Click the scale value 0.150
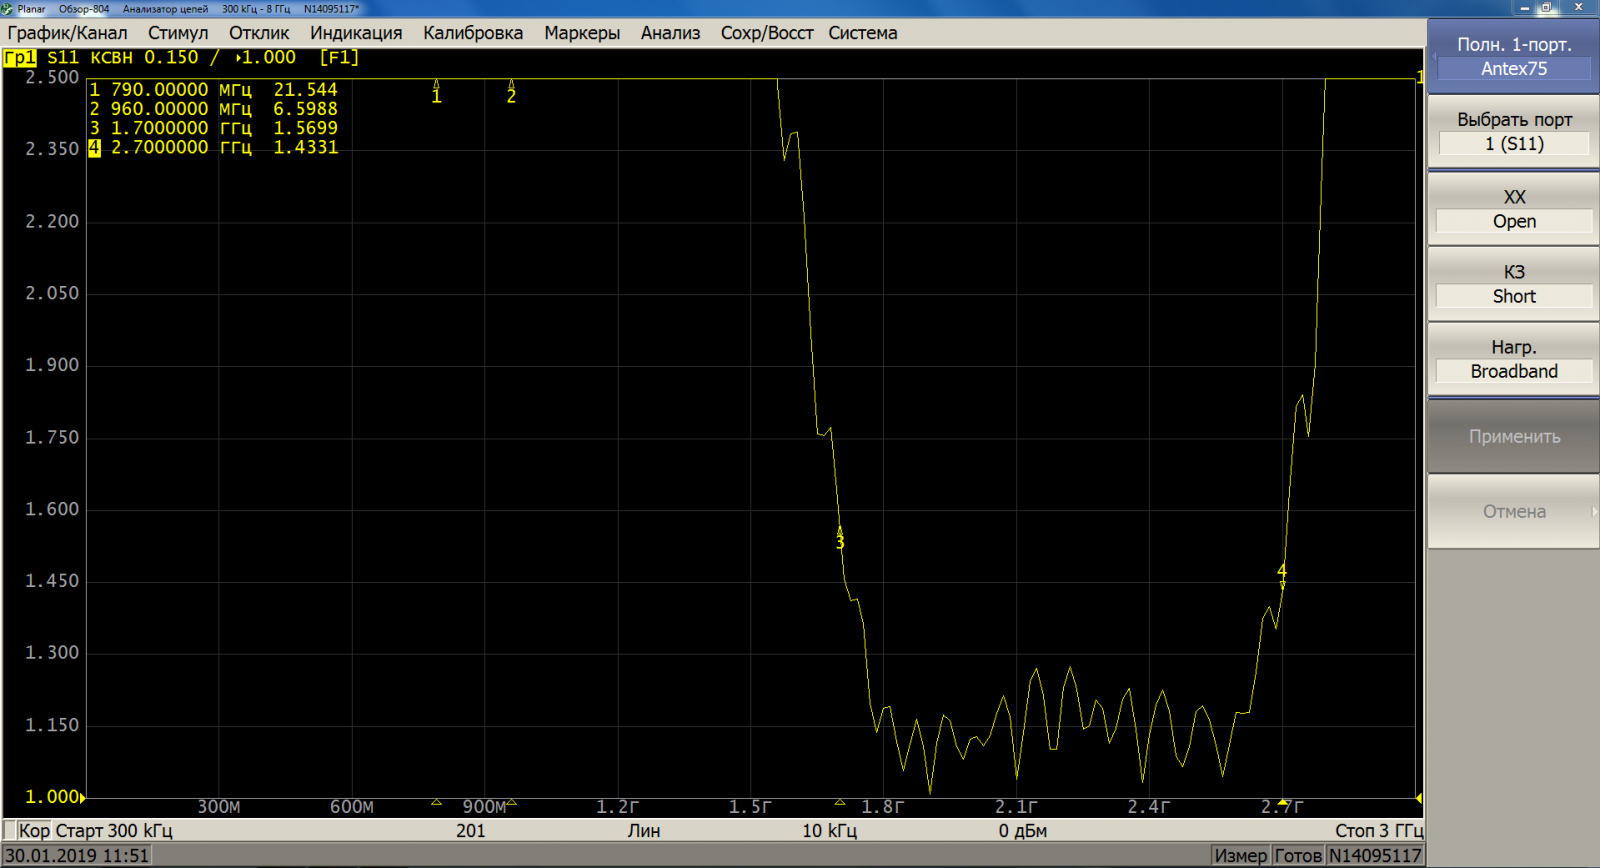This screenshot has height=868, width=1600. (171, 58)
